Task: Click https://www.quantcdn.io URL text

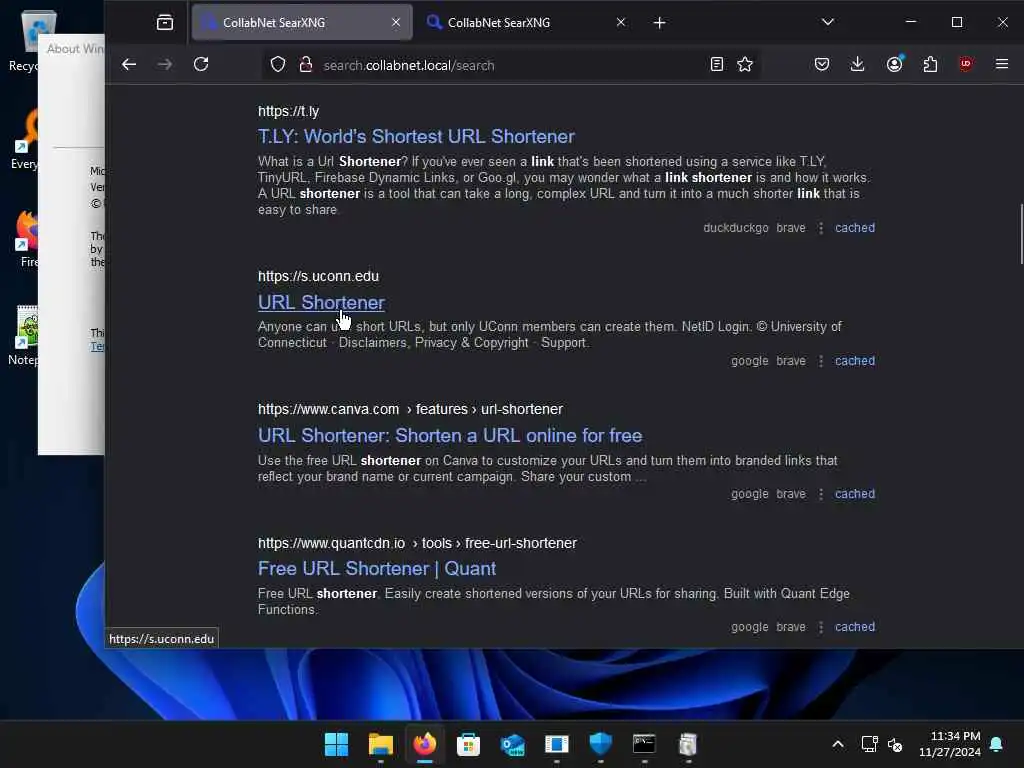Action: [x=331, y=543]
